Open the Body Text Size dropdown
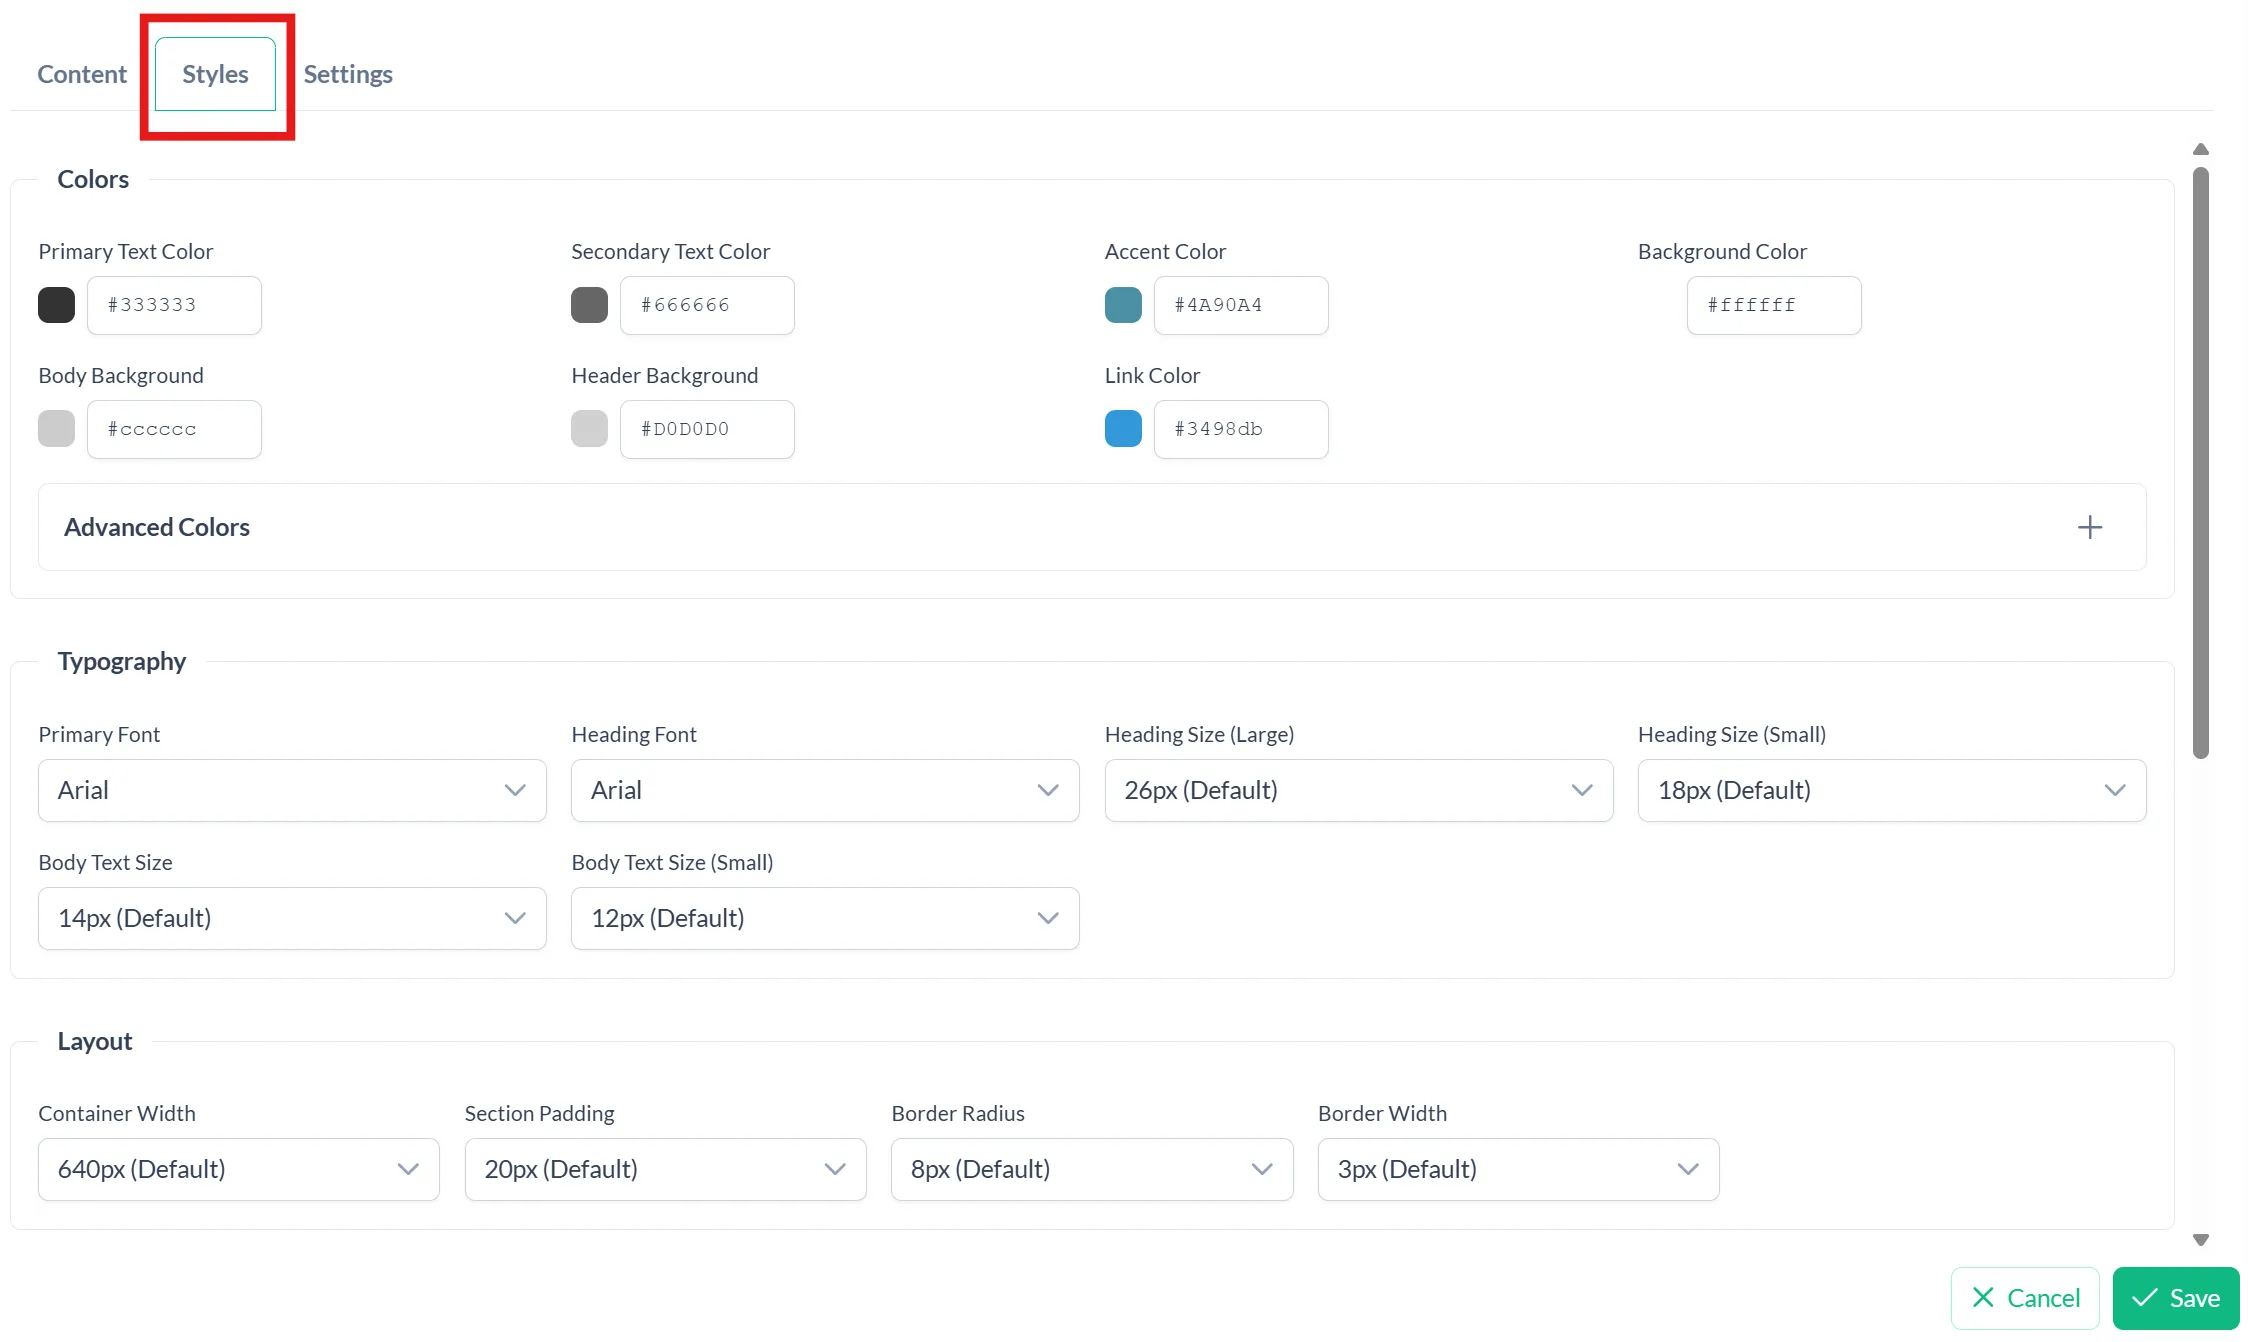 coord(292,918)
